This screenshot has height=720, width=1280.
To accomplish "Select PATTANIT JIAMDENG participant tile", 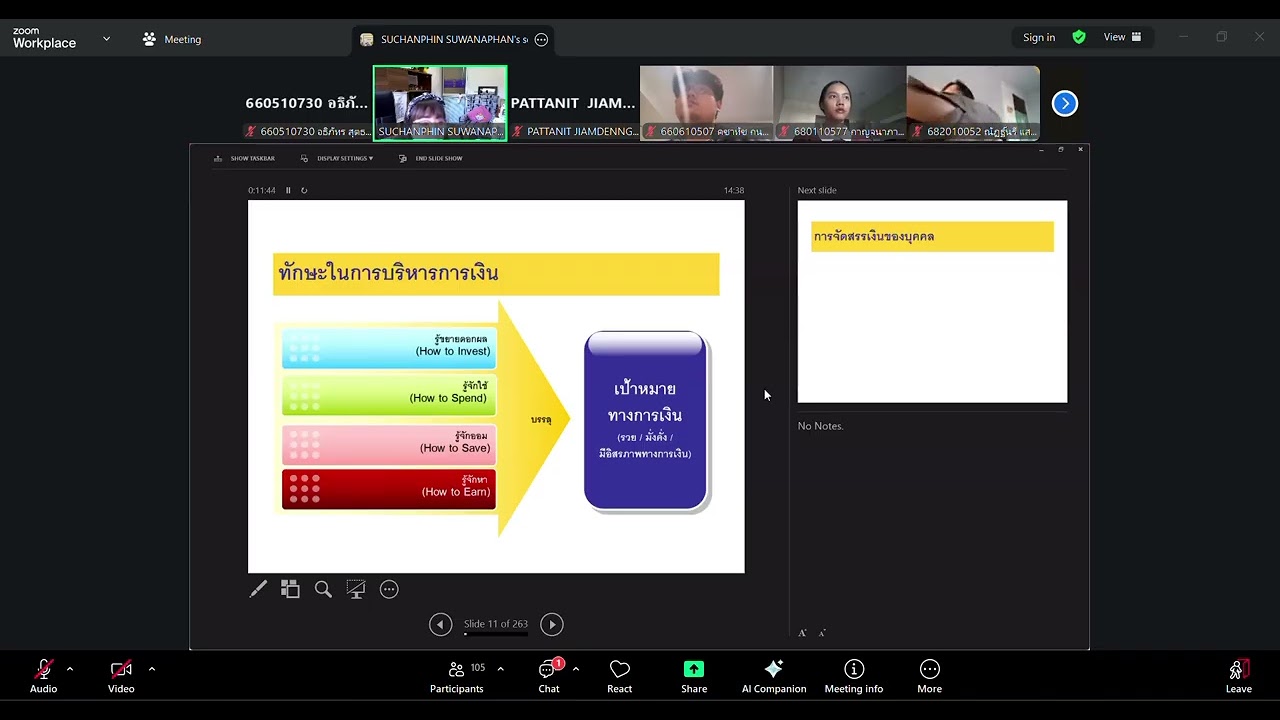I will pyautogui.click(x=573, y=103).
